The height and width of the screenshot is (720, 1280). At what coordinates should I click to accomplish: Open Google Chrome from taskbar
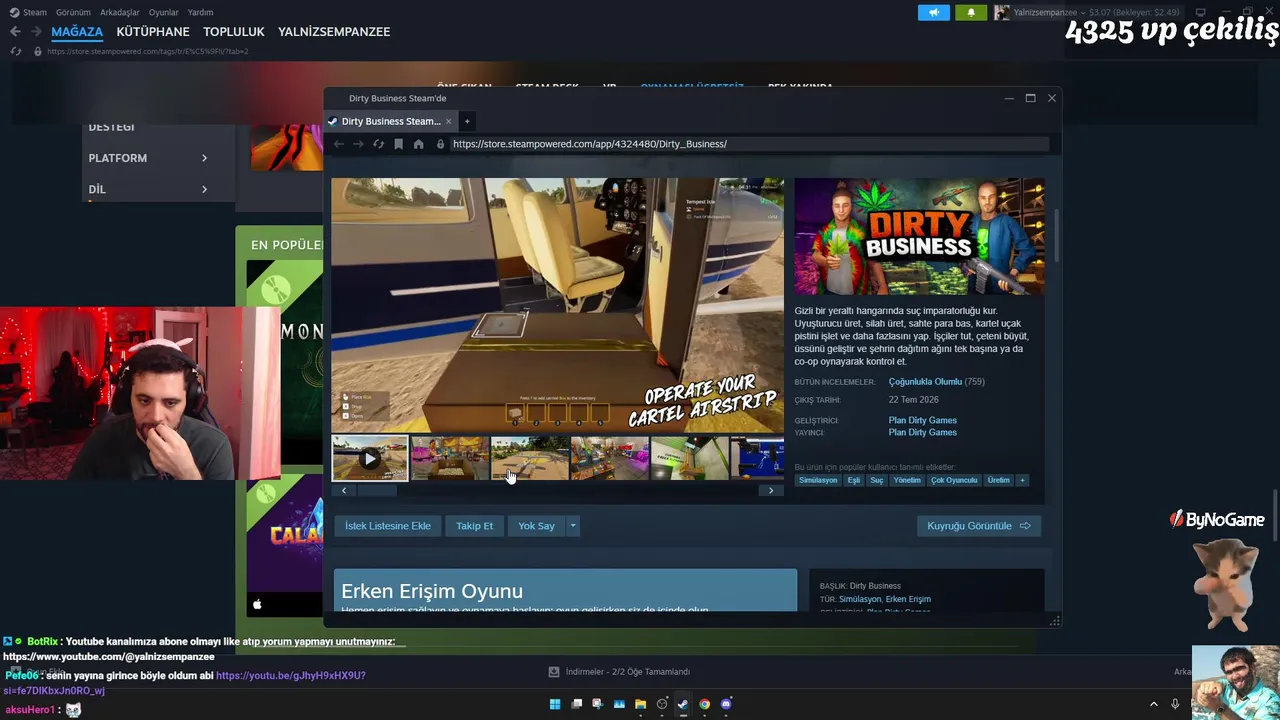tap(705, 704)
